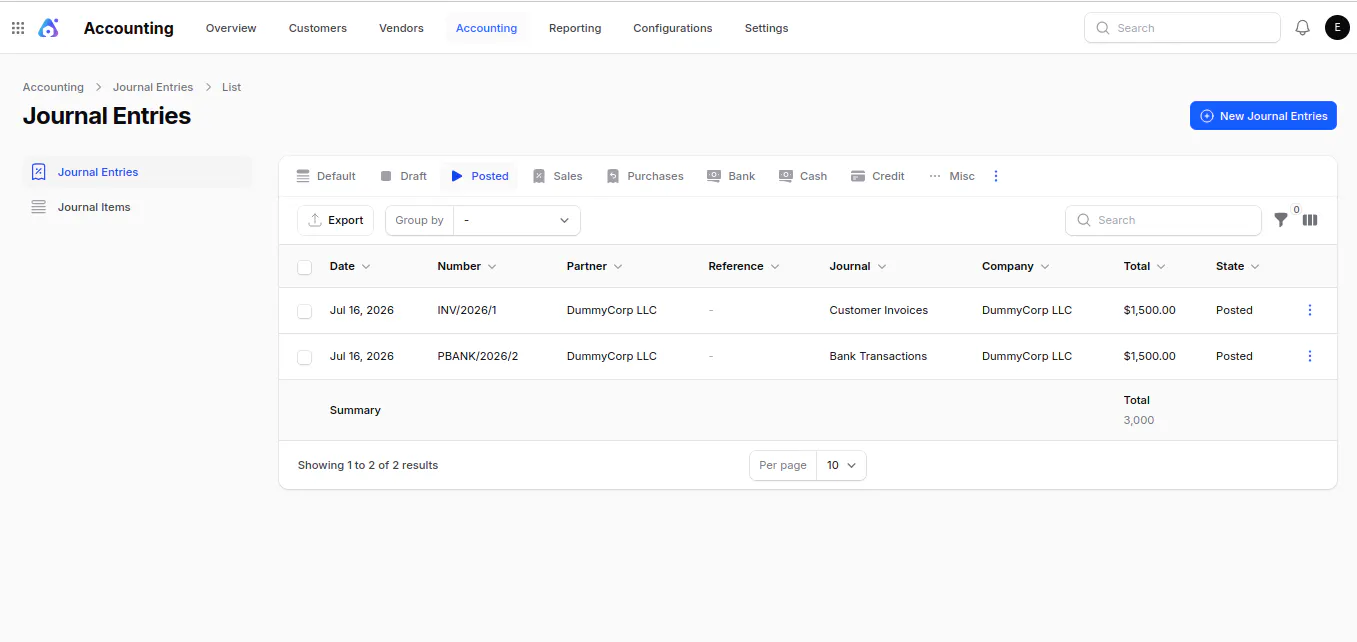Expand the Per page dropdown
This screenshot has height=642, width=1357.
[841, 465]
